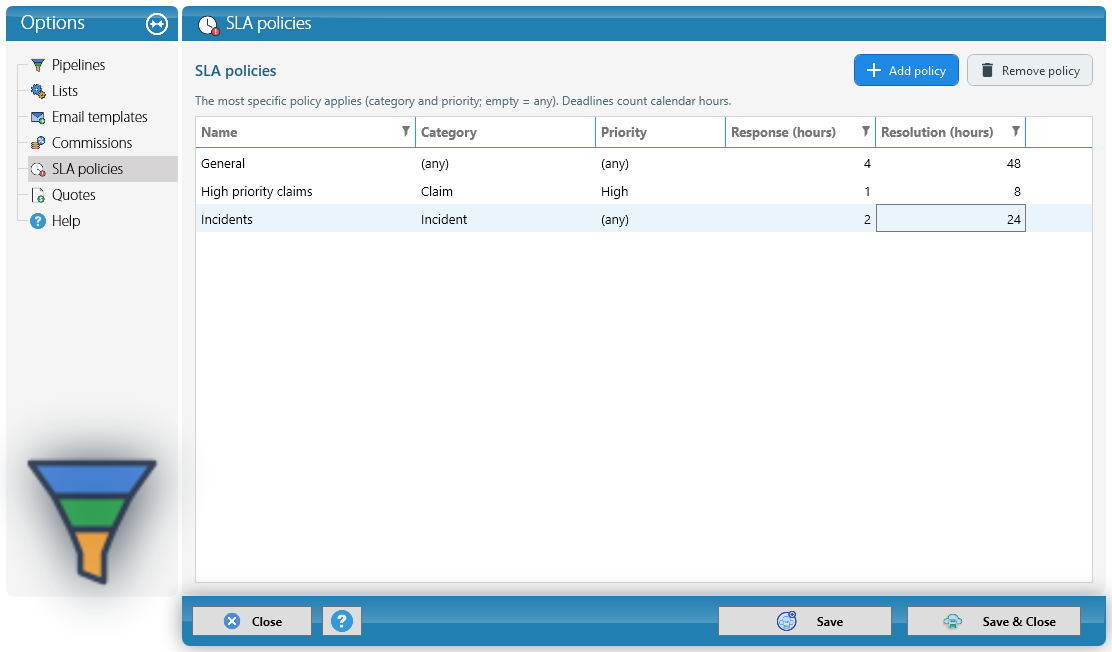Click the response value 4 for General
This screenshot has height=652, width=1112.
(x=801, y=164)
